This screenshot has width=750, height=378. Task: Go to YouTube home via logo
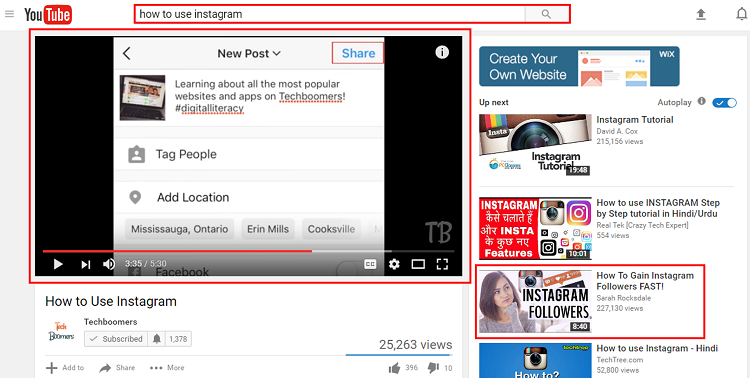(x=48, y=15)
